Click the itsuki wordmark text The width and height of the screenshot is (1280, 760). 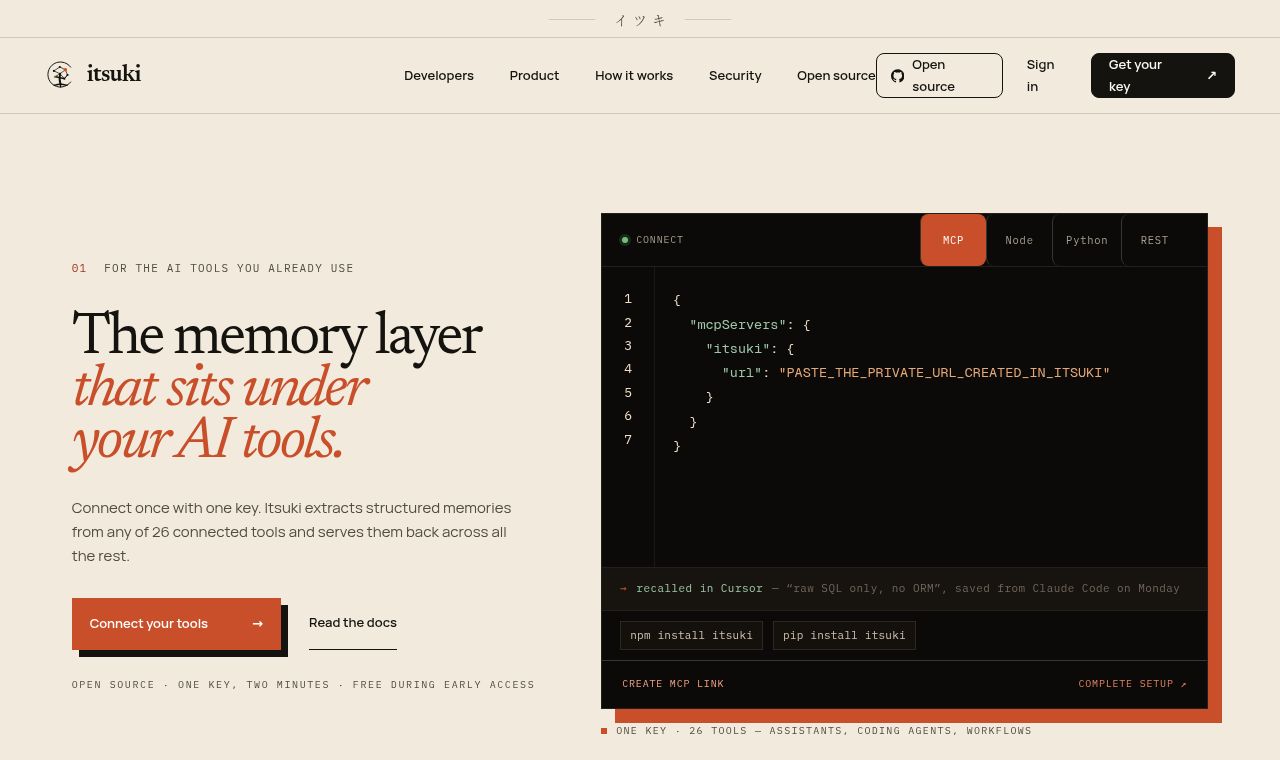click(x=114, y=74)
